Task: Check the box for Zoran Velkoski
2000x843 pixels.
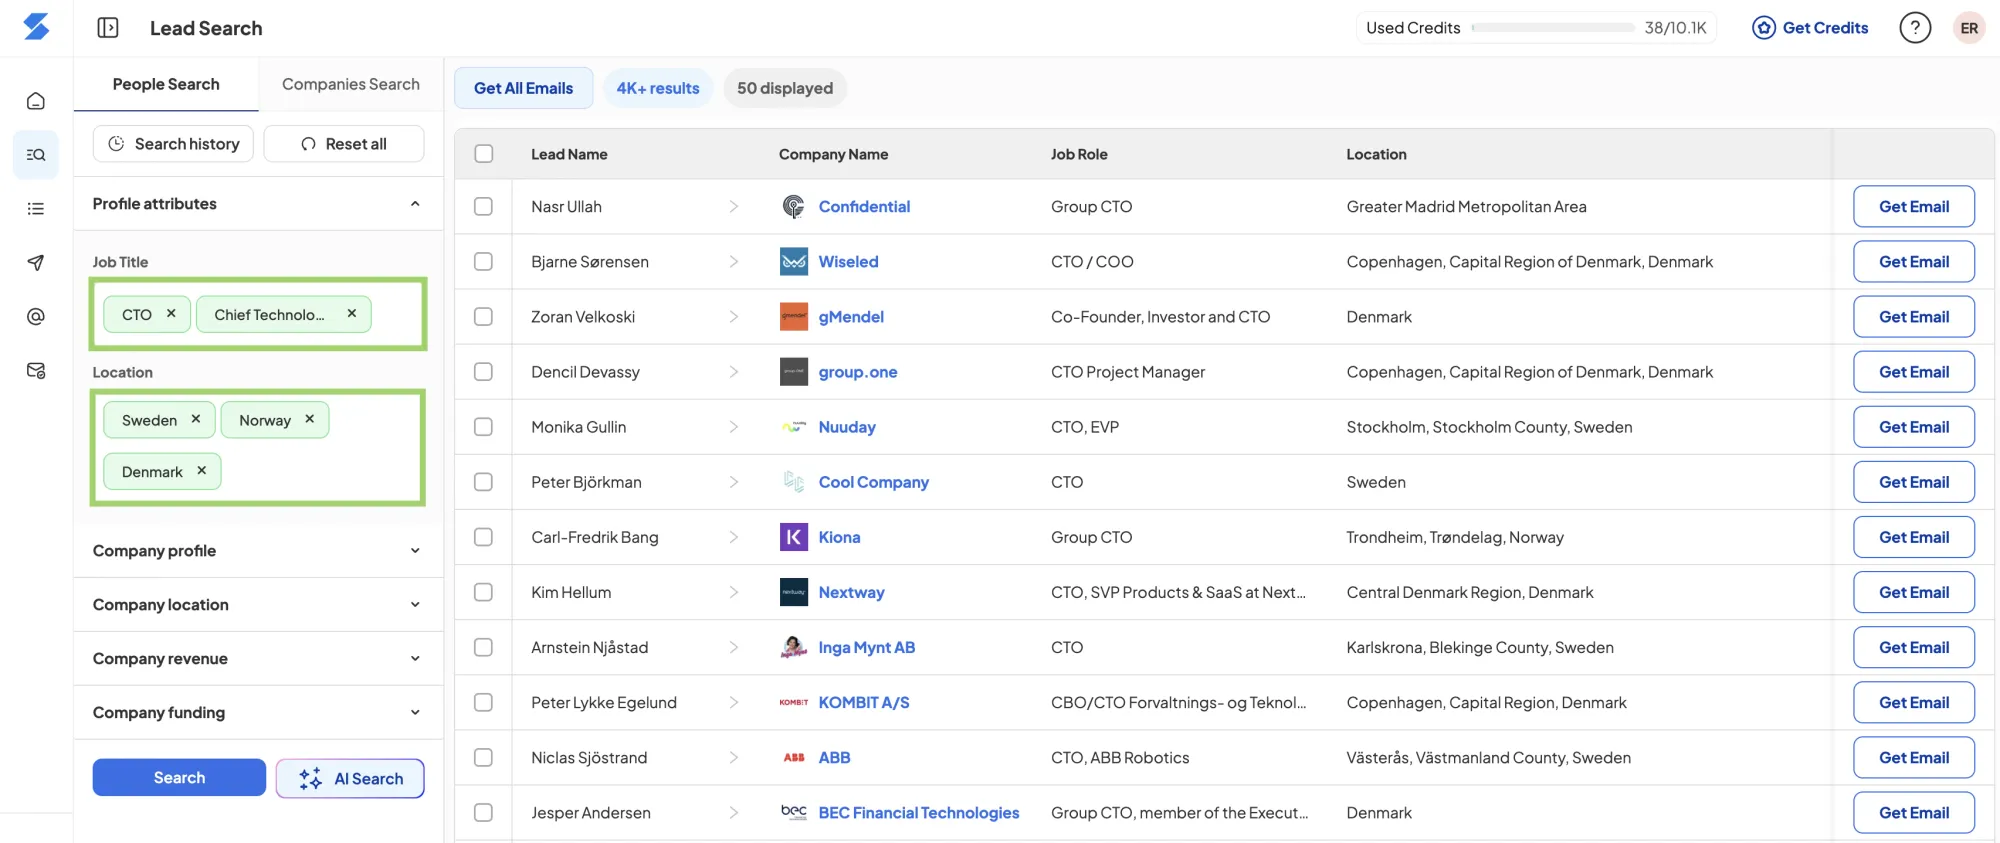Action: tap(484, 317)
